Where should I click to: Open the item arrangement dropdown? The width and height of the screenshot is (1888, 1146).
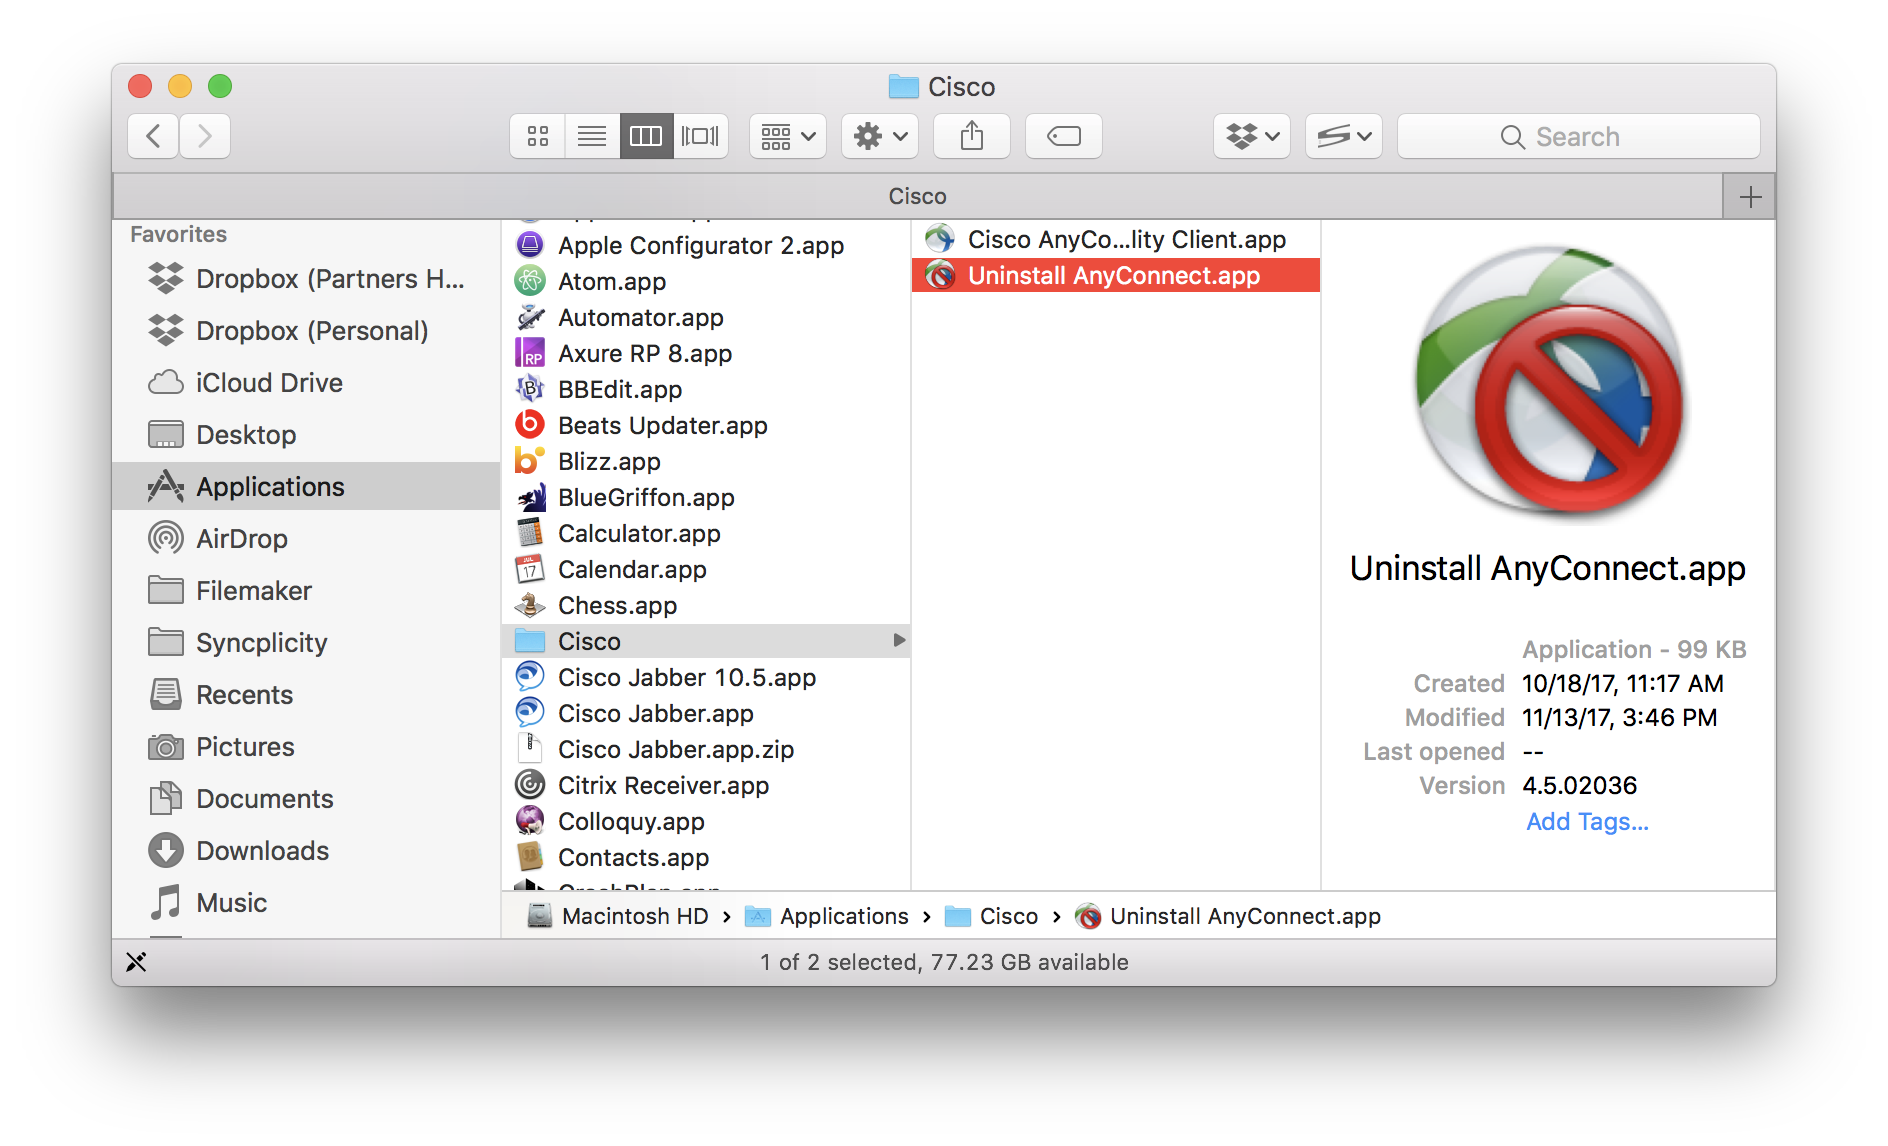(788, 136)
